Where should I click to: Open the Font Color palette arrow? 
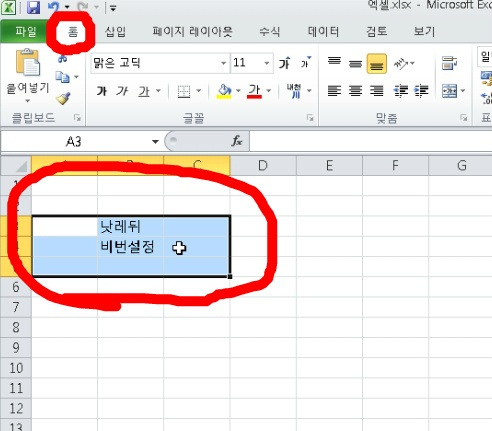[269, 91]
